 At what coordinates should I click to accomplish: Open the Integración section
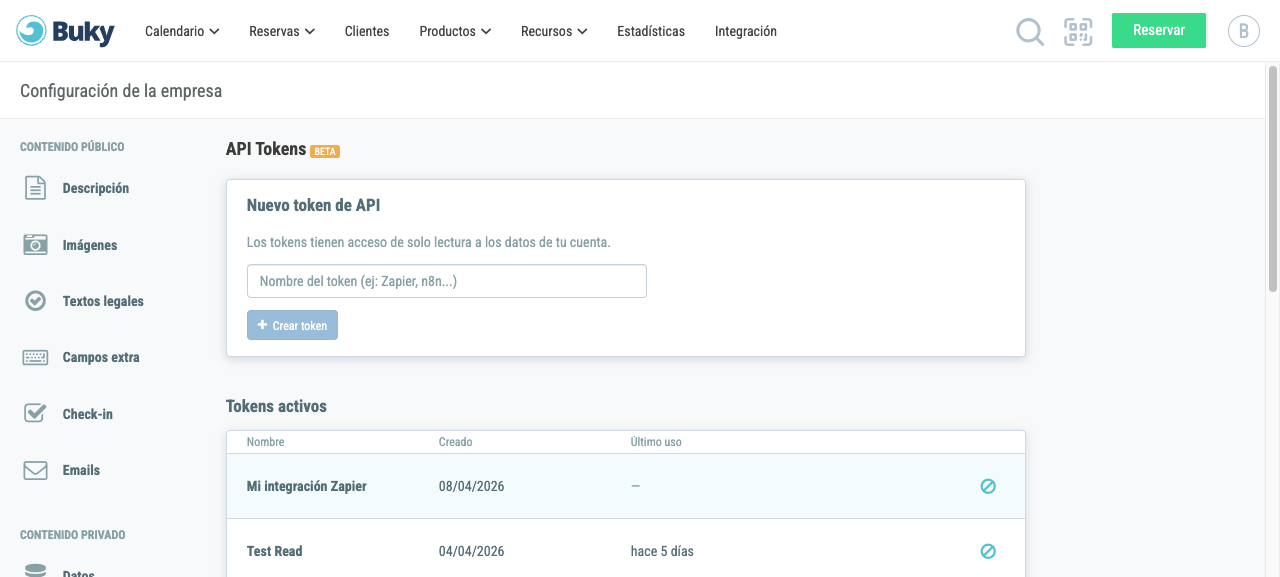coord(746,31)
